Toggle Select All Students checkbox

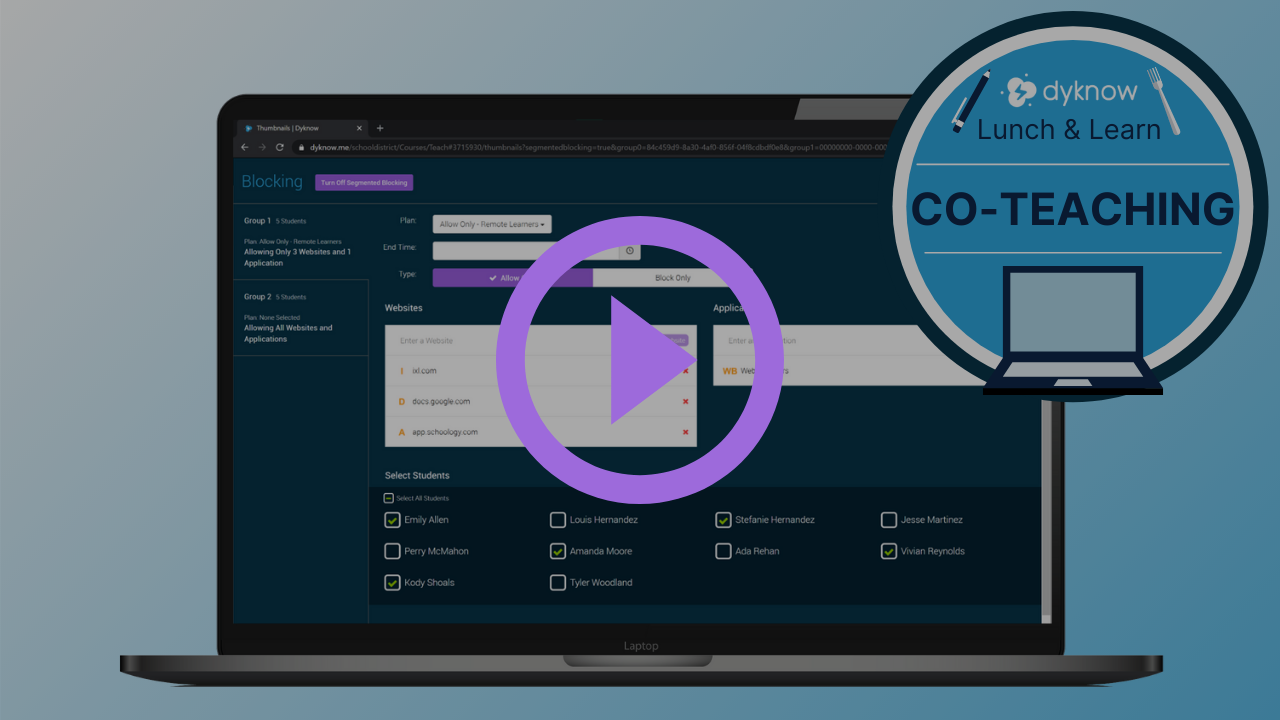pyautogui.click(x=389, y=498)
